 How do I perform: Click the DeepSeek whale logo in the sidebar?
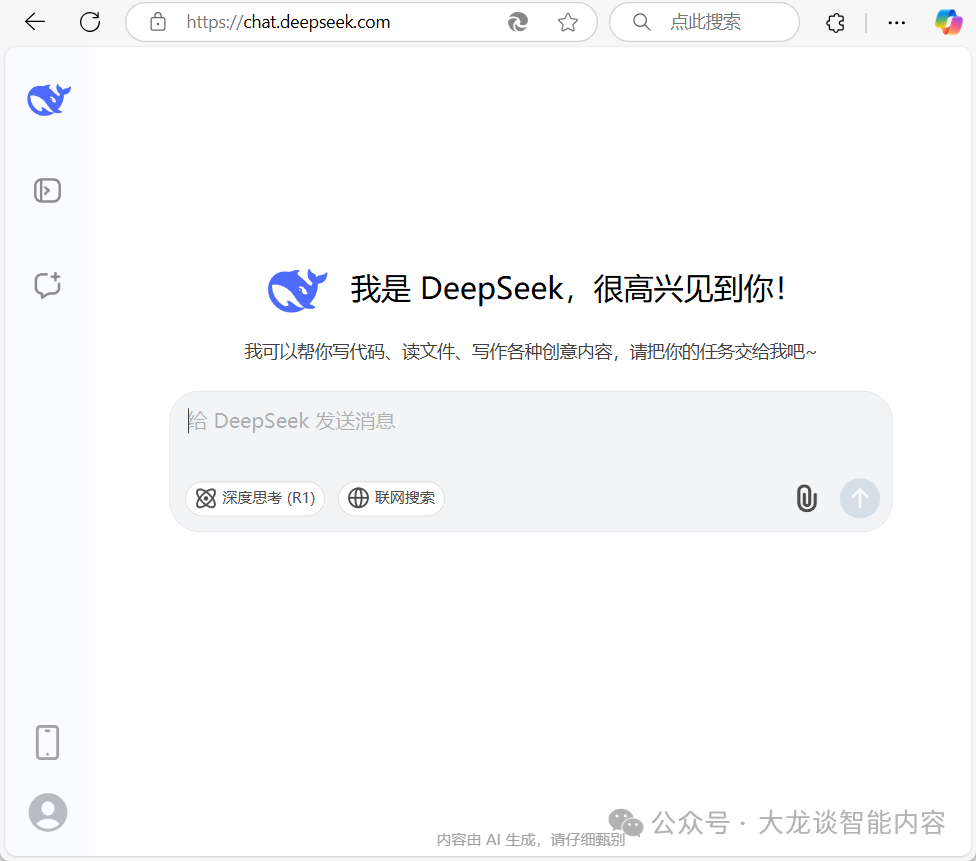coord(49,100)
